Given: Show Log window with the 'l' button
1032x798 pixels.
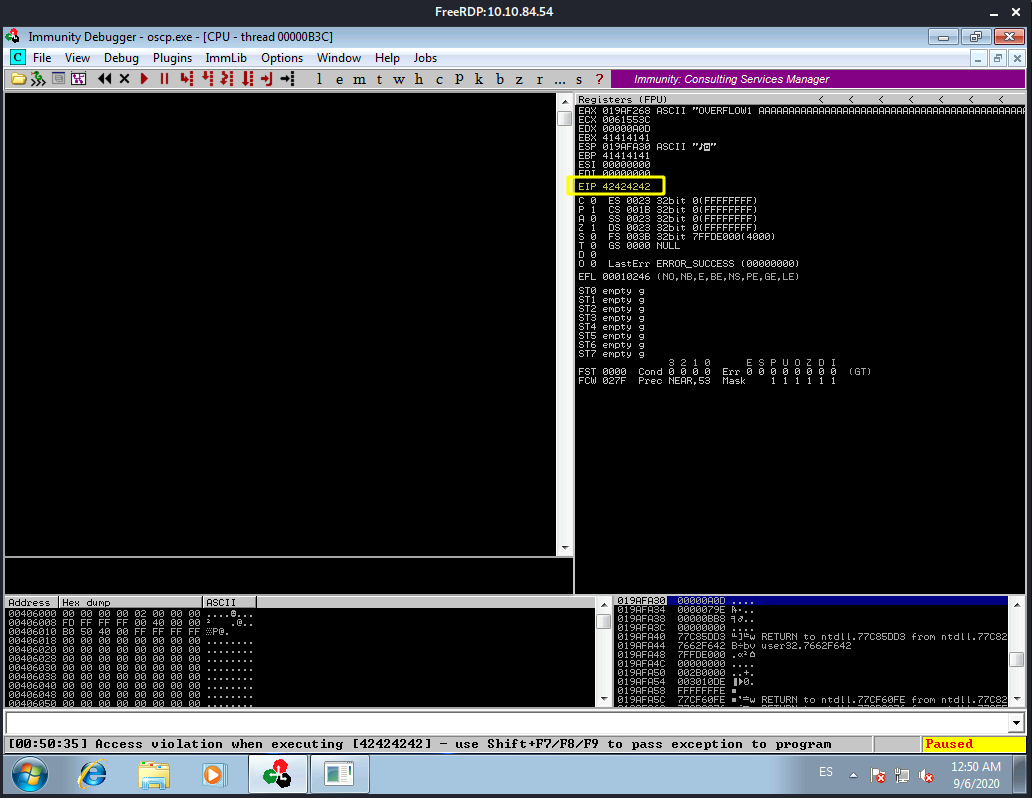Looking at the screenshot, I should click(319, 79).
